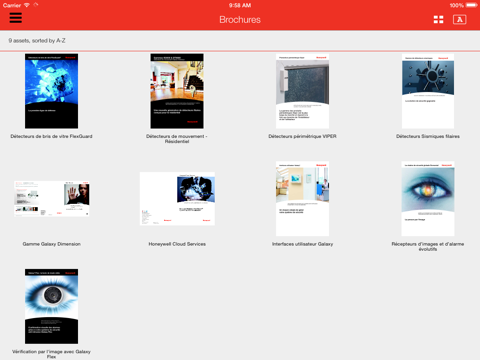Screen dimensions: 480x360
Task: Open Détecteurs de mouvement Résidentiel brochure cover
Action: pyautogui.click(x=177, y=91)
